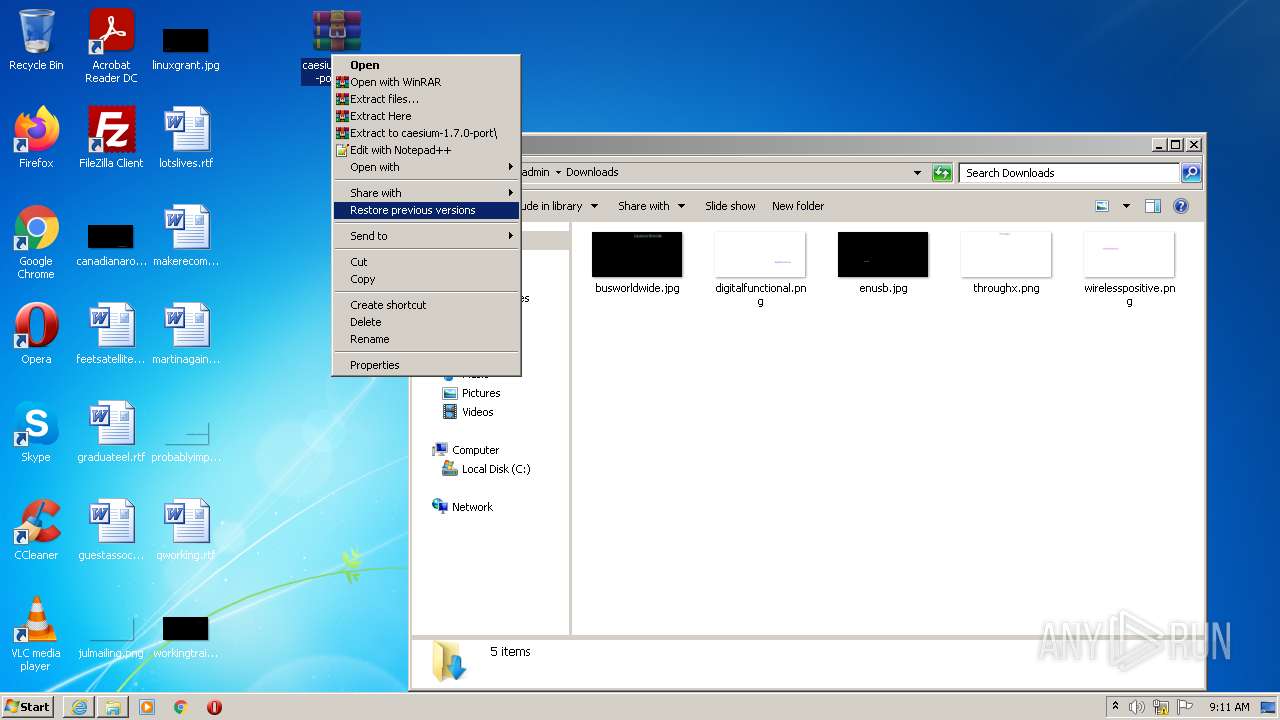Select Computer in navigation pane
The width and height of the screenshot is (1280, 720).
point(465,450)
